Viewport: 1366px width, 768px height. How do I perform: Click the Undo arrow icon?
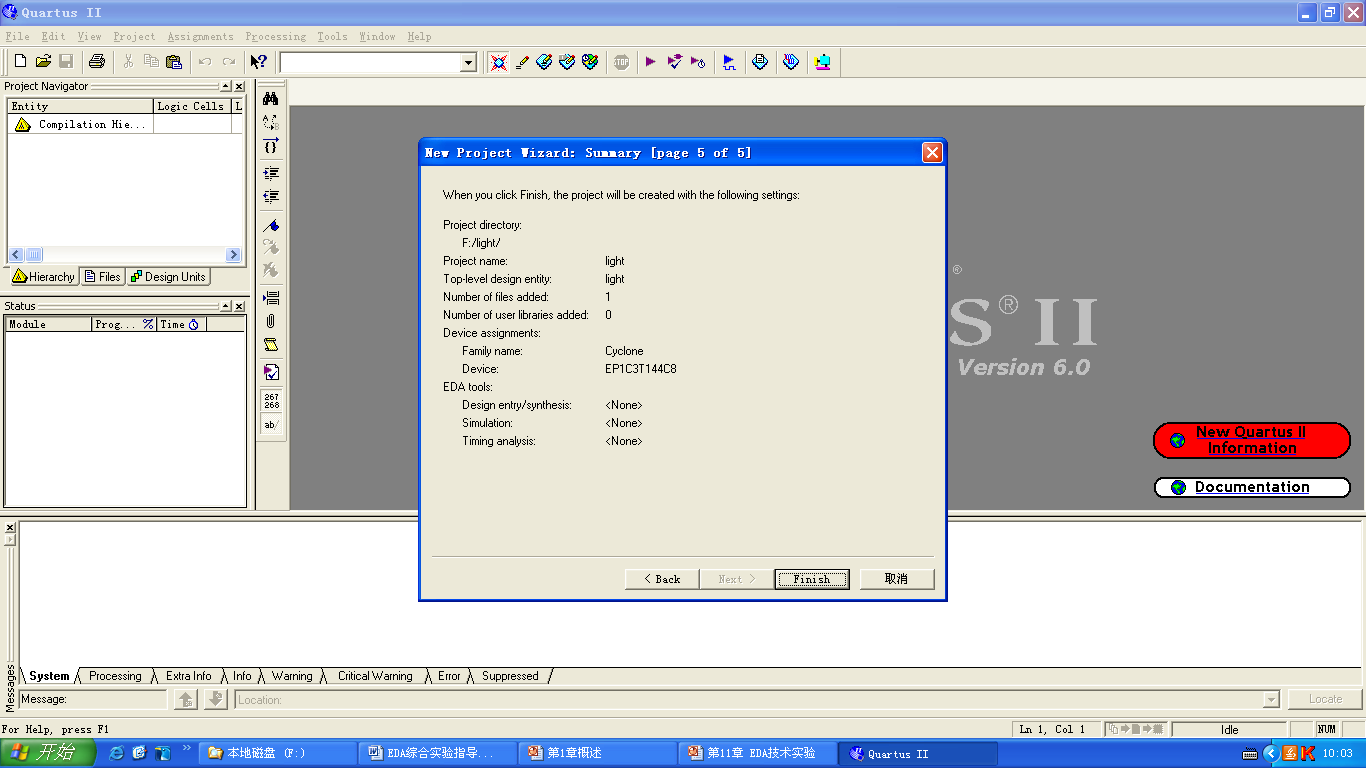(205, 62)
